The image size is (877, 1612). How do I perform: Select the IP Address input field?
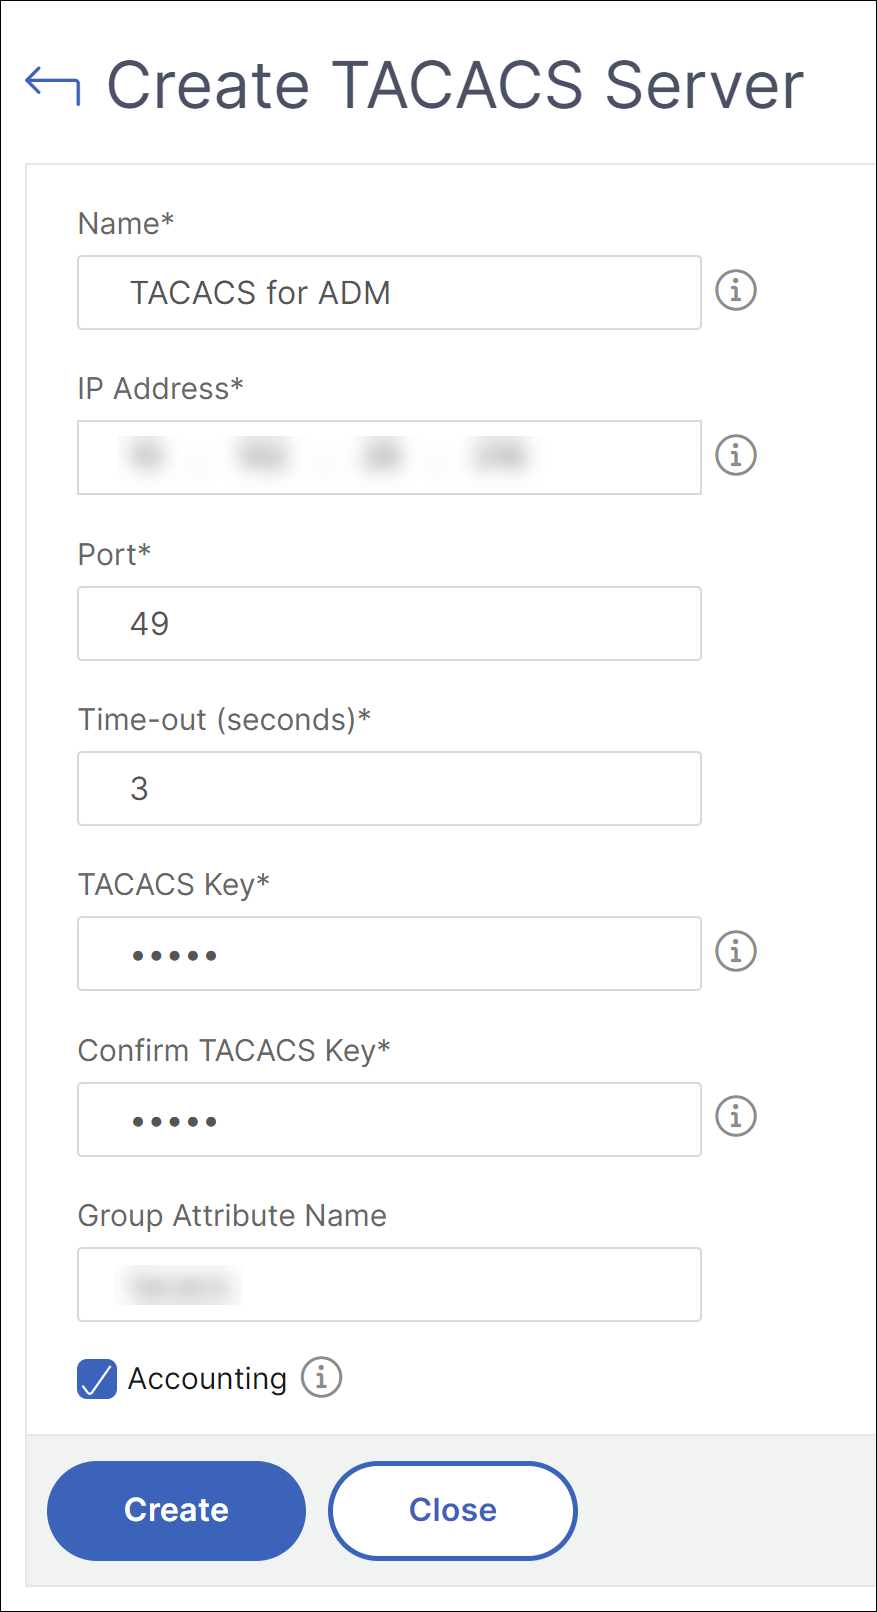(x=389, y=457)
